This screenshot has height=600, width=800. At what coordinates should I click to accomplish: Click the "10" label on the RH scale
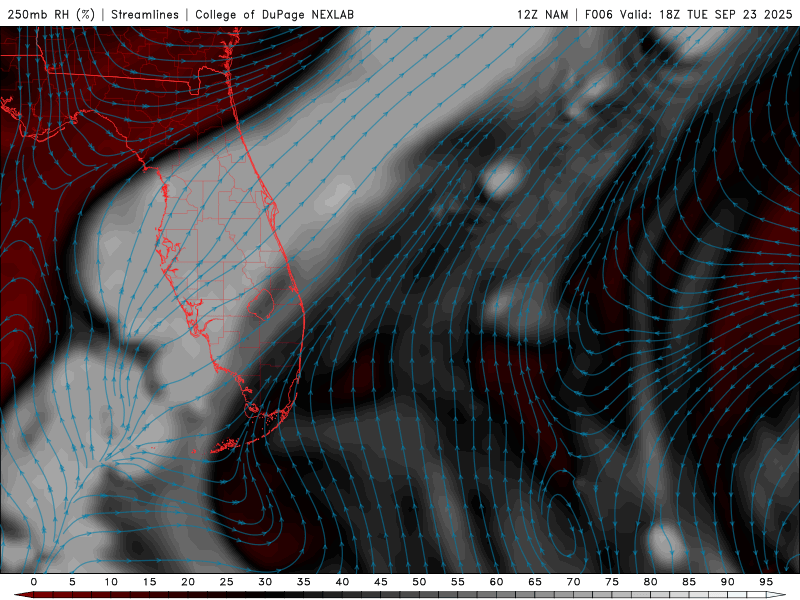click(111, 582)
